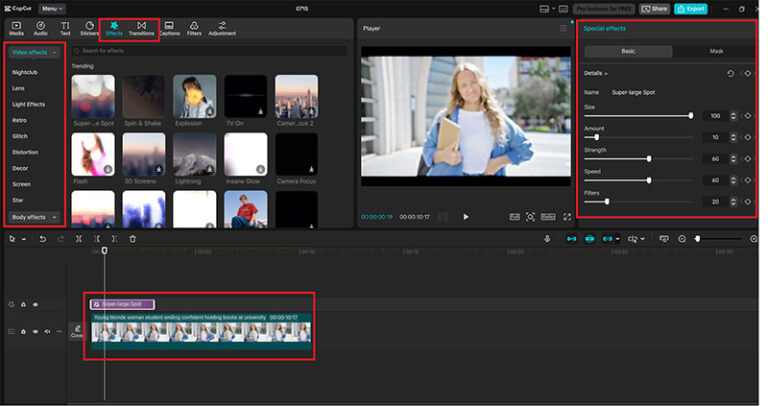768x406 pixels.
Task: Add keyframe for Speed parameter
Action: pos(748,180)
